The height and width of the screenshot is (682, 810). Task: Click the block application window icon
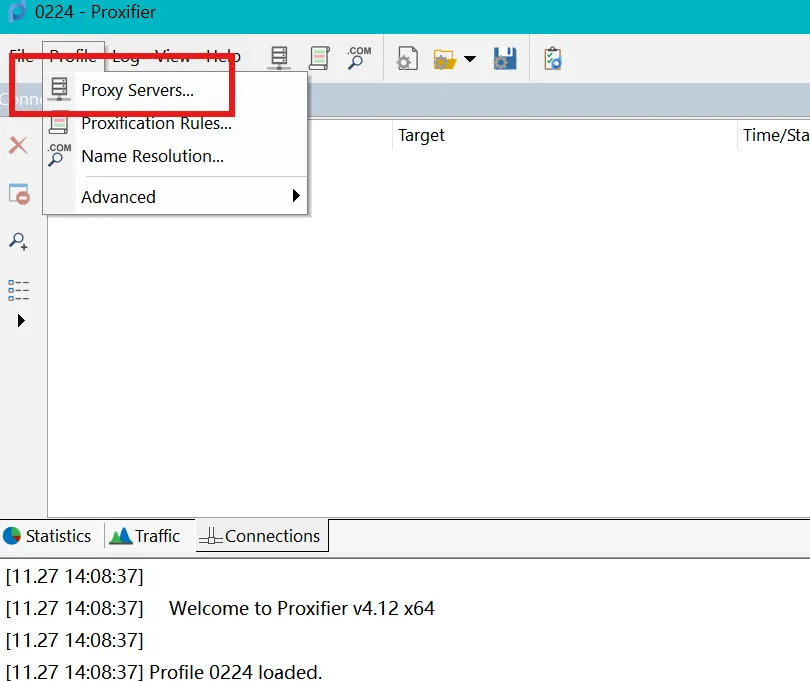pyautogui.click(x=19, y=194)
